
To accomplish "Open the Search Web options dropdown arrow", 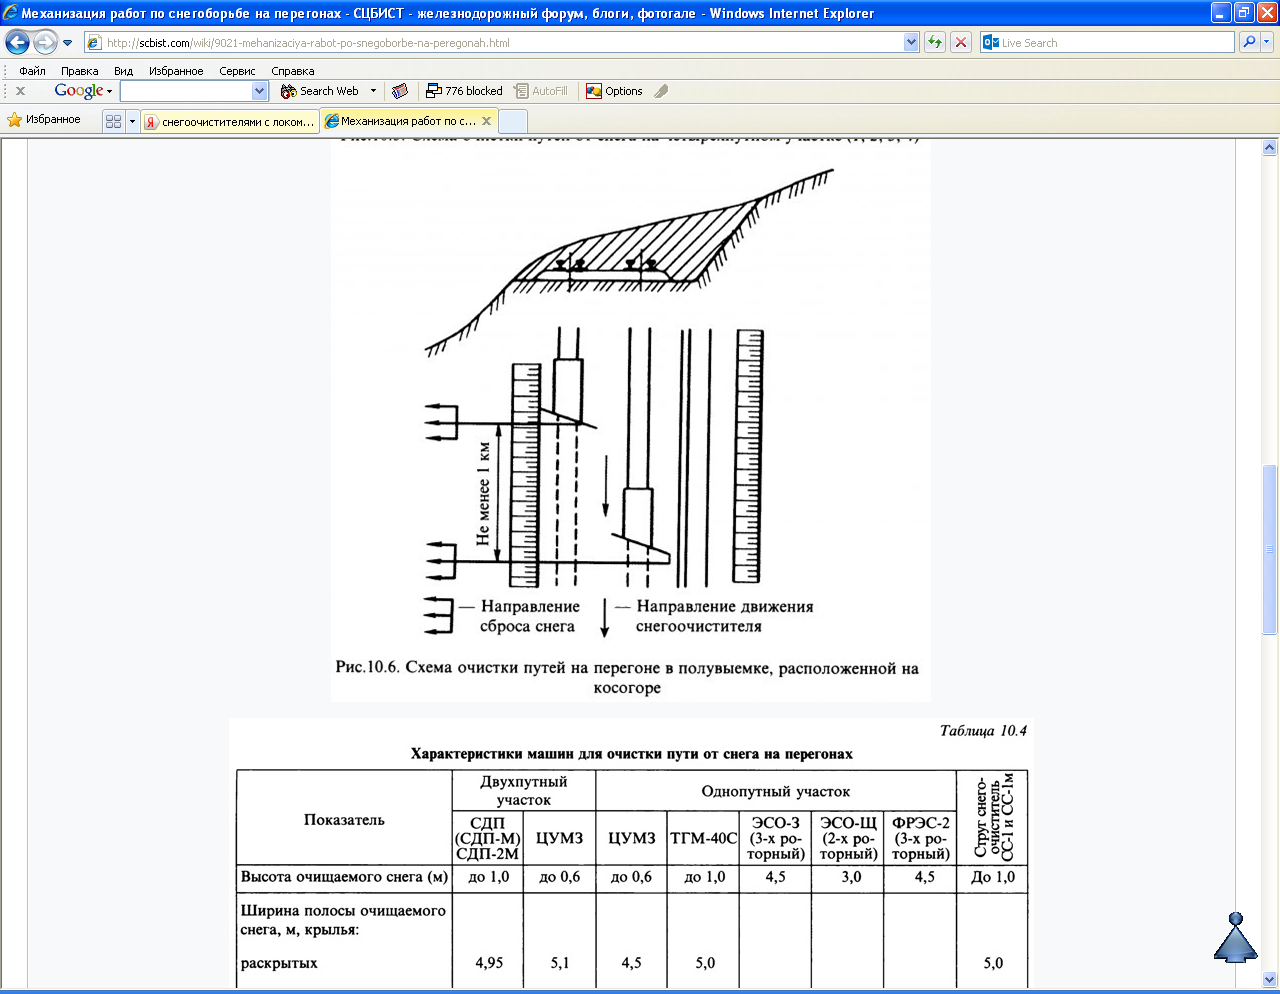I will pos(374,91).
